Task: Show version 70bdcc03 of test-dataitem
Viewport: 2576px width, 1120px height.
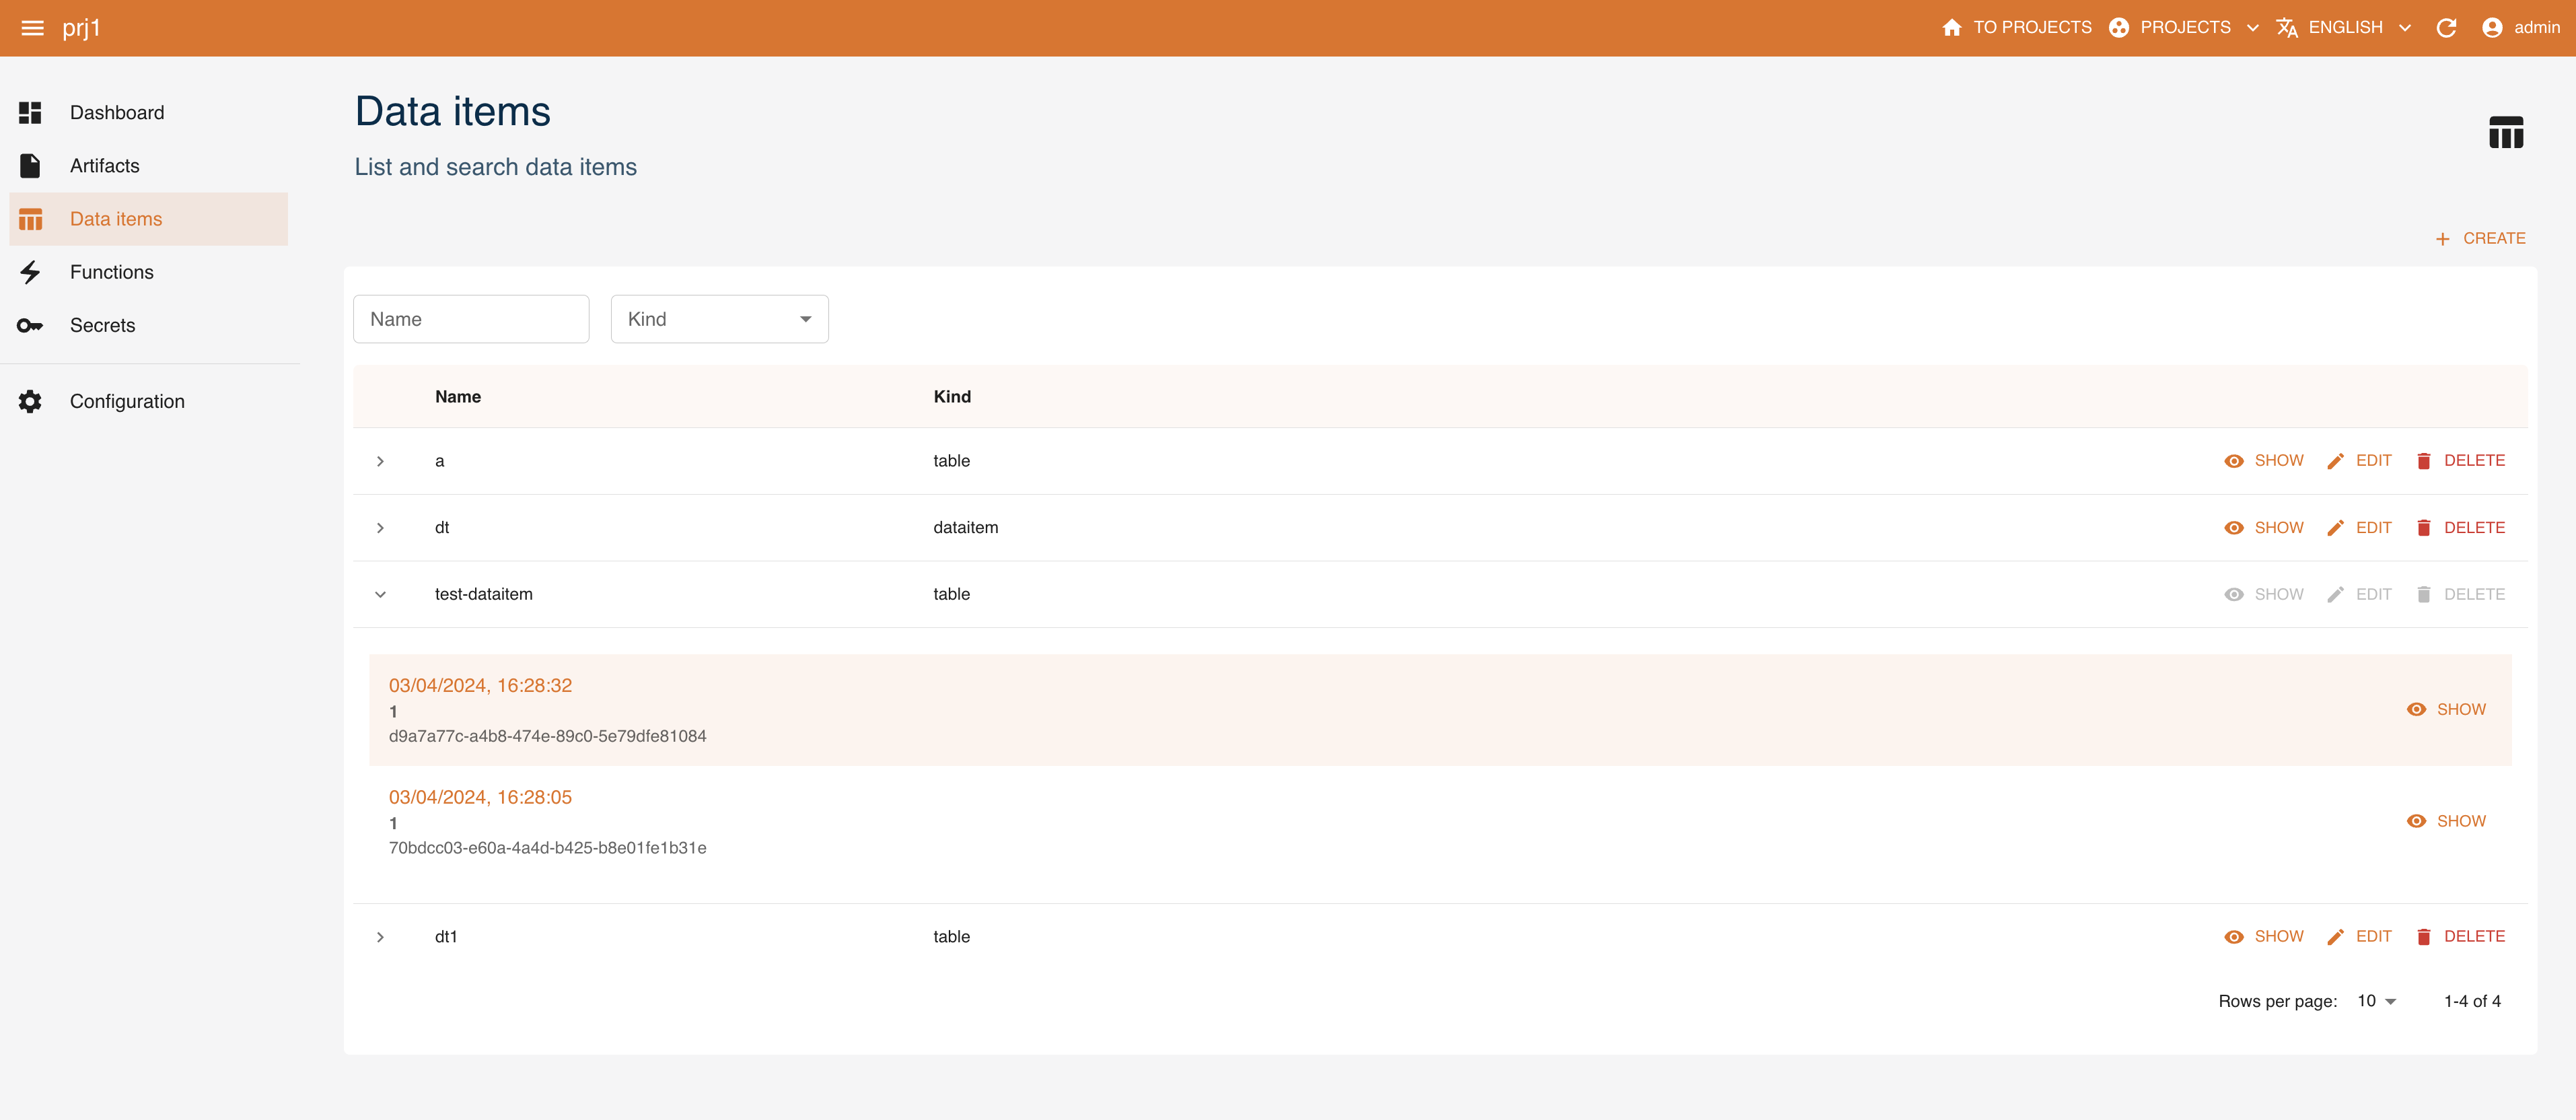Action: pyautogui.click(x=2446, y=821)
